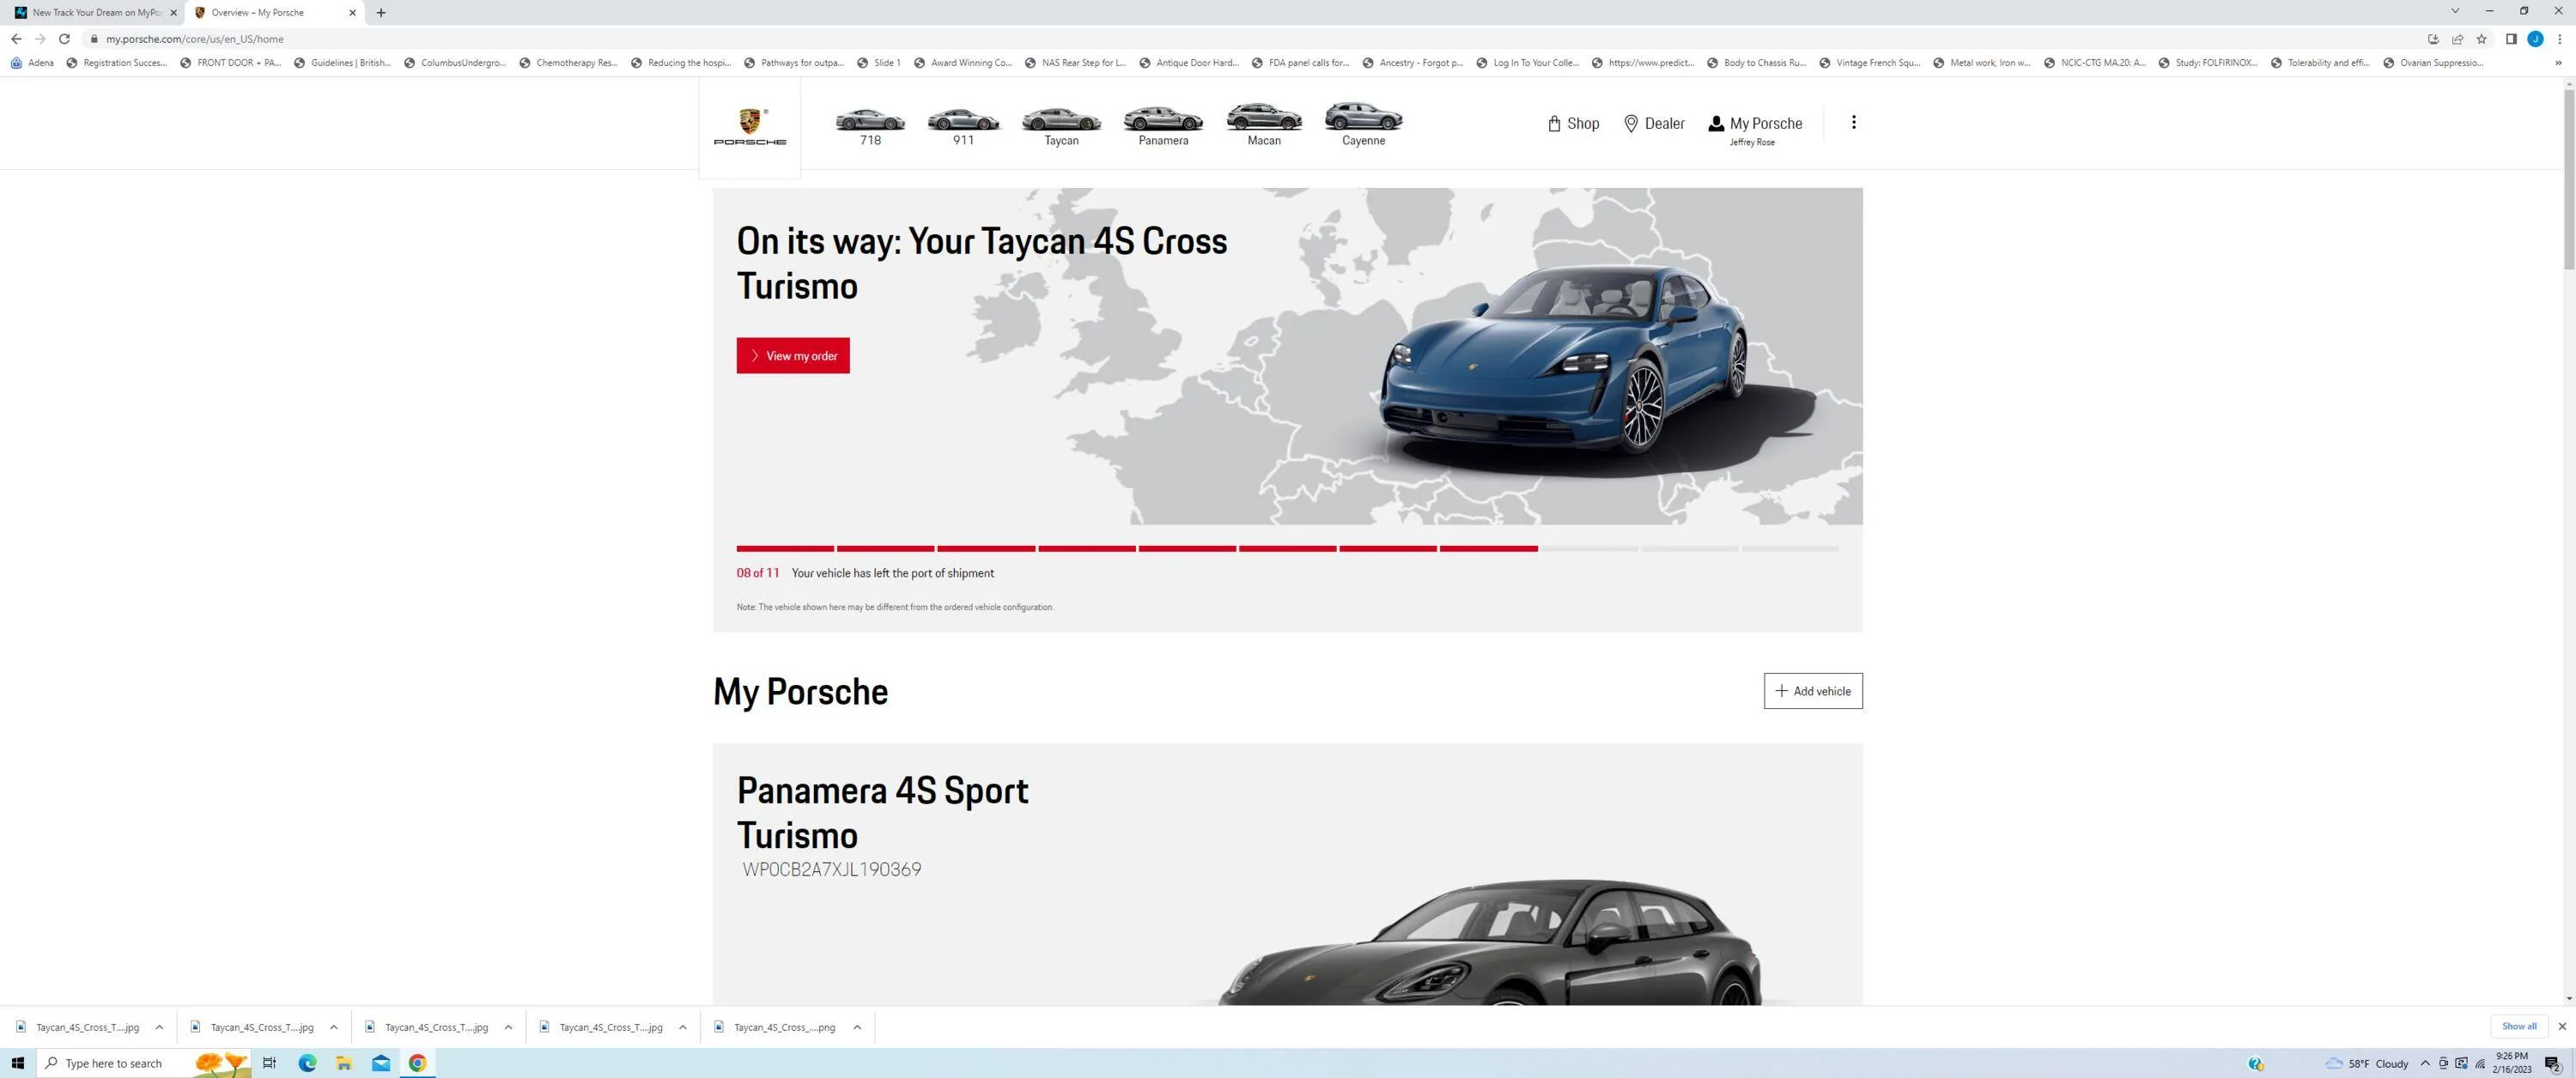Expand options for first Taycan_4S_Cross jpg download
2576x1078 pixels.
coord(159,1027)
